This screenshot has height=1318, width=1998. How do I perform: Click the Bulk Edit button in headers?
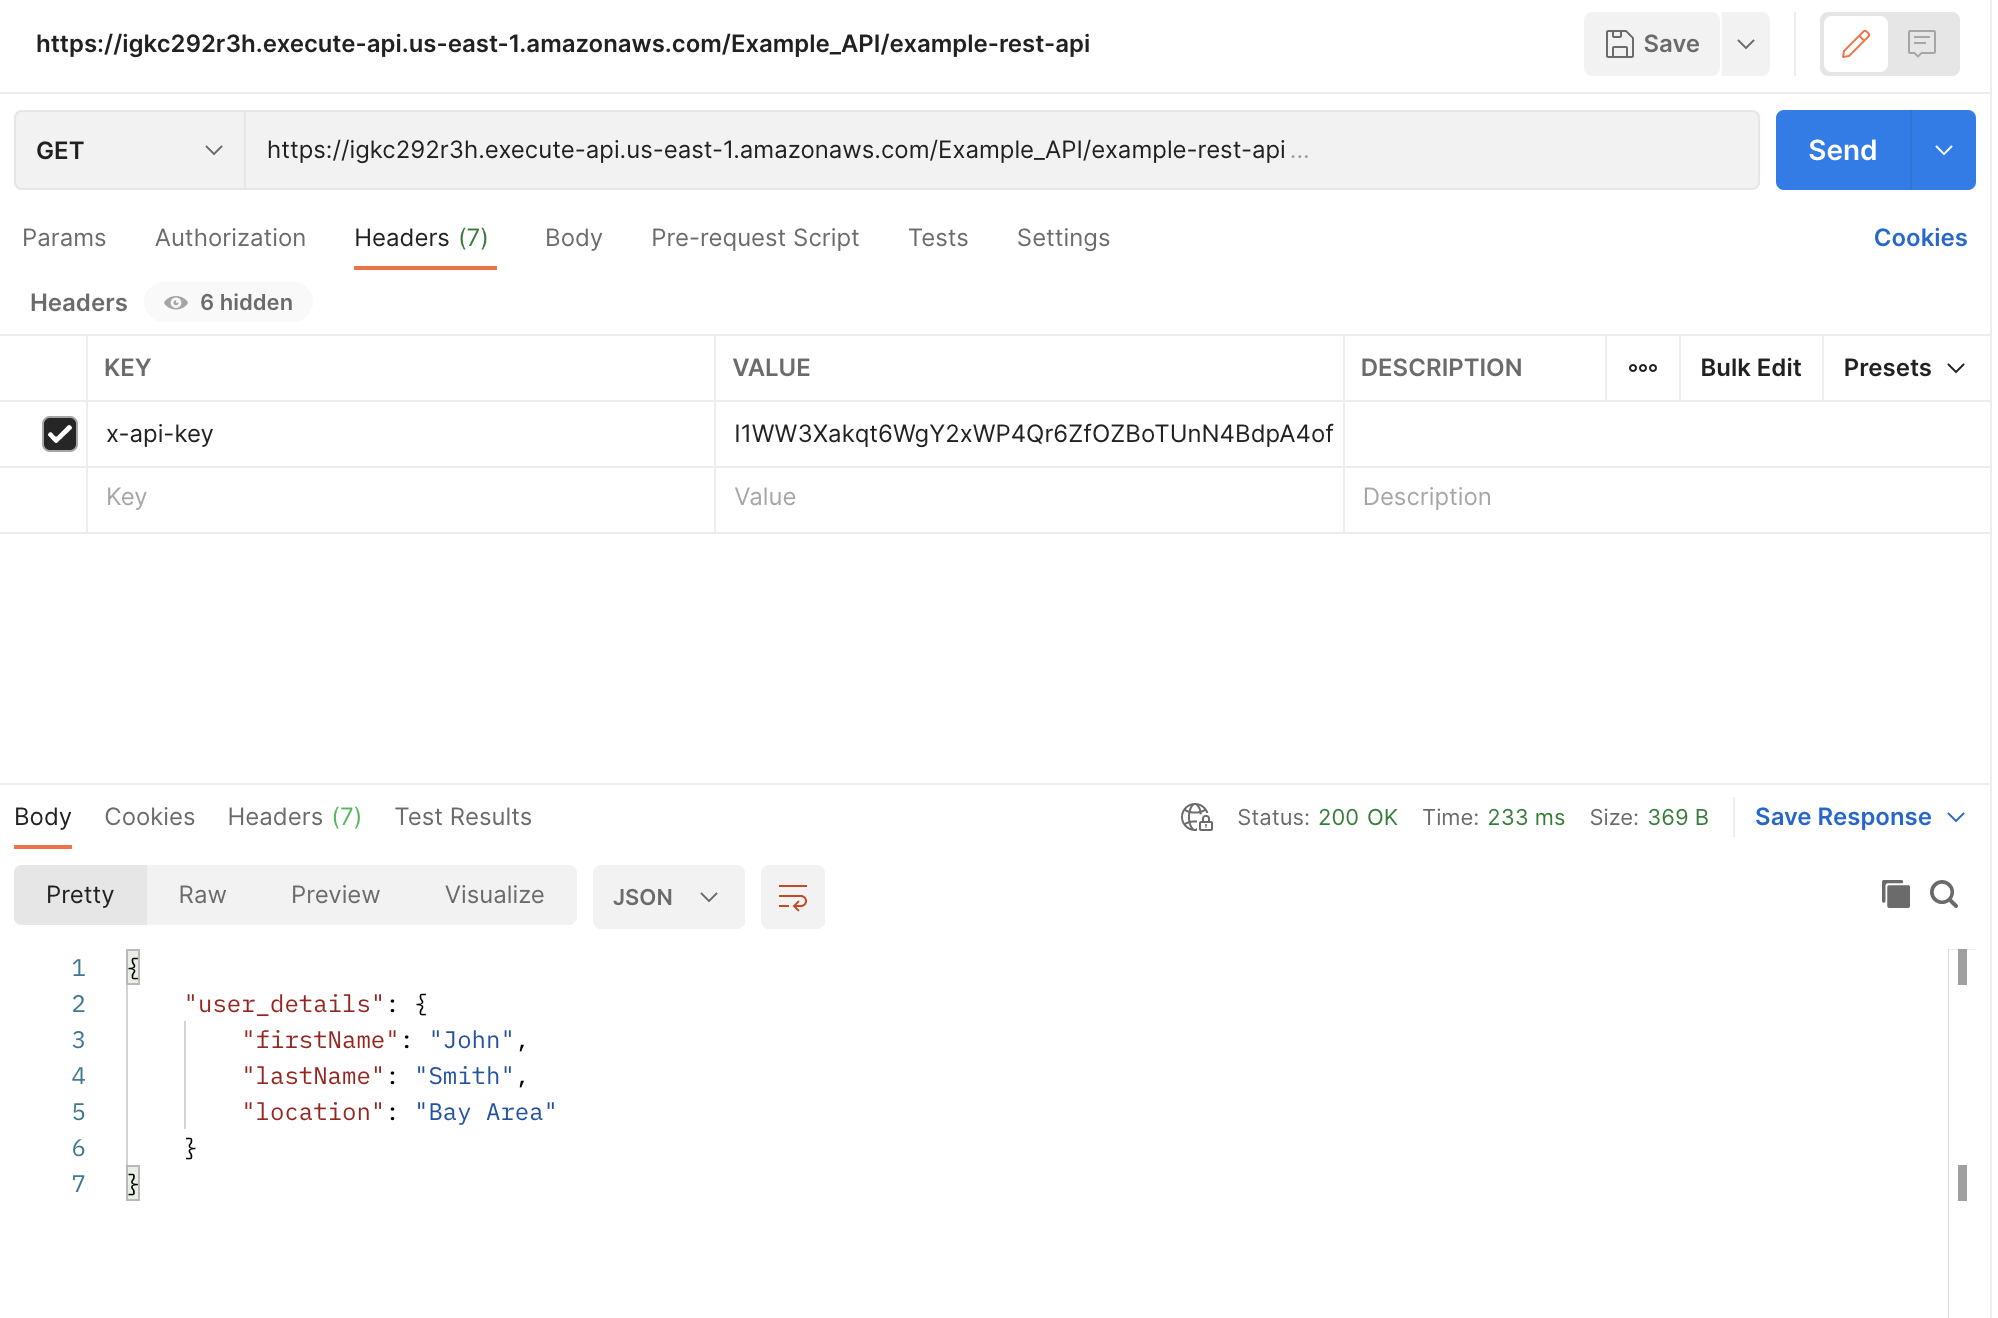point(1750,366)
